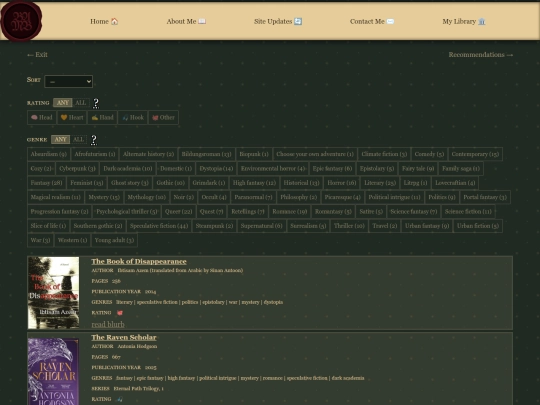Filter by Speculative fiction genre
The image size is (540, 405).
coord(159,226)
